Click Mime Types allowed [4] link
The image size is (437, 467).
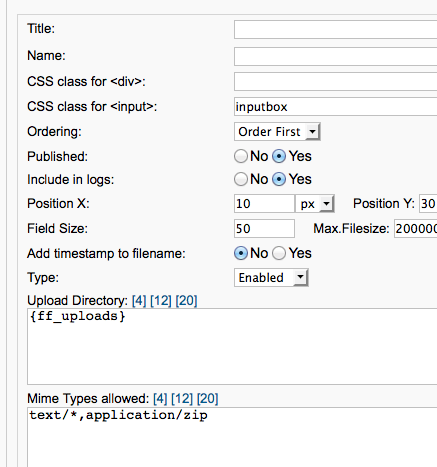pos(160,399)
